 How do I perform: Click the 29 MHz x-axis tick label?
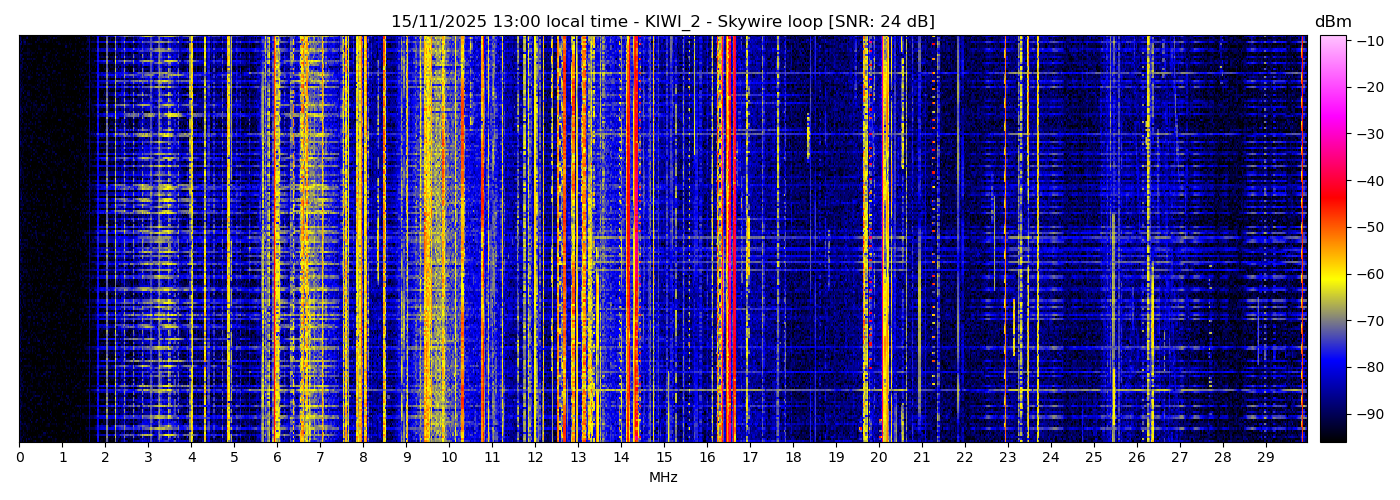click(x=1265, y=457)
